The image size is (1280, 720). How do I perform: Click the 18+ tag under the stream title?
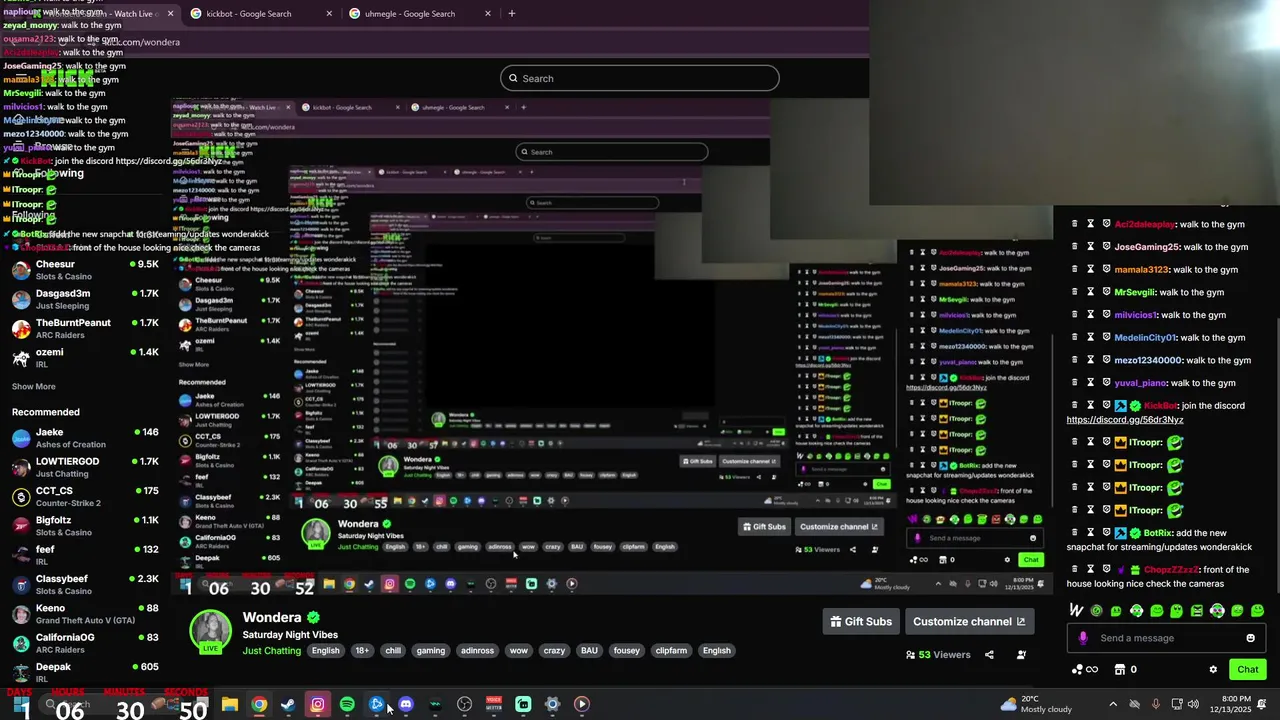362,651
